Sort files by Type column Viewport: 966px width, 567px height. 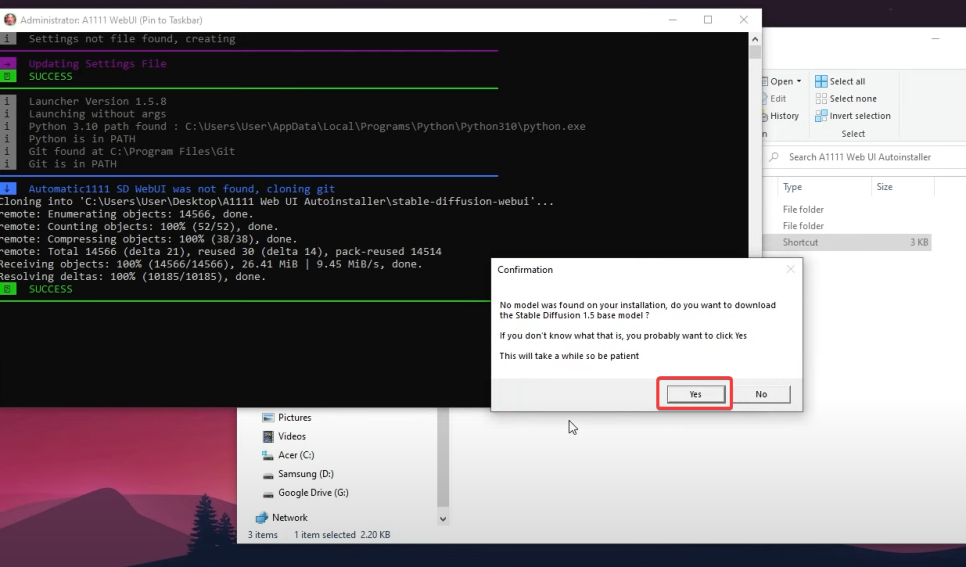792,187
